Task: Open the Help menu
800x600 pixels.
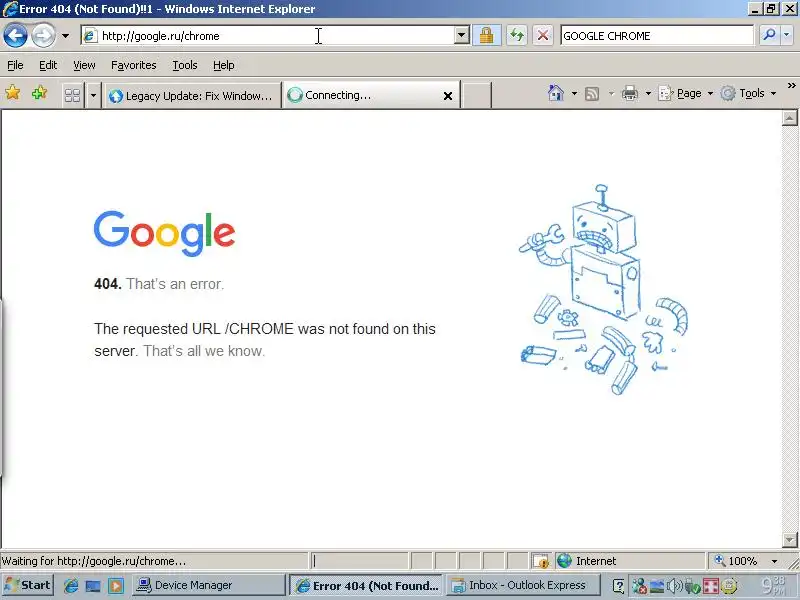Action: pyautogui.click(x=223, y=65)
